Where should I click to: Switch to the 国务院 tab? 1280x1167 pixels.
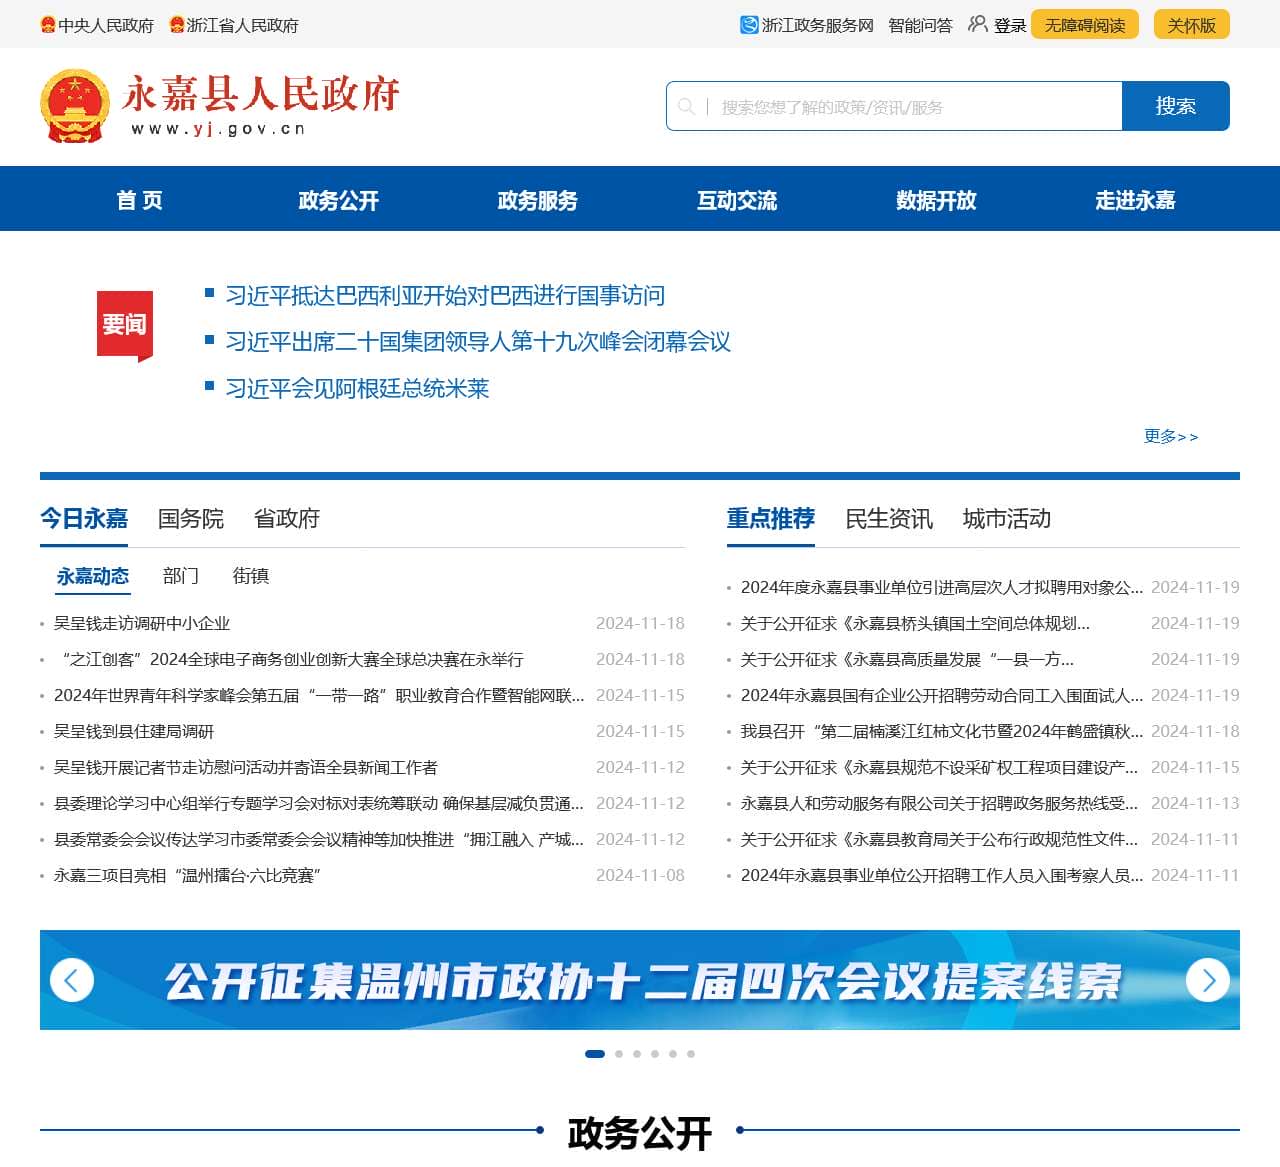tap(191, 519)
